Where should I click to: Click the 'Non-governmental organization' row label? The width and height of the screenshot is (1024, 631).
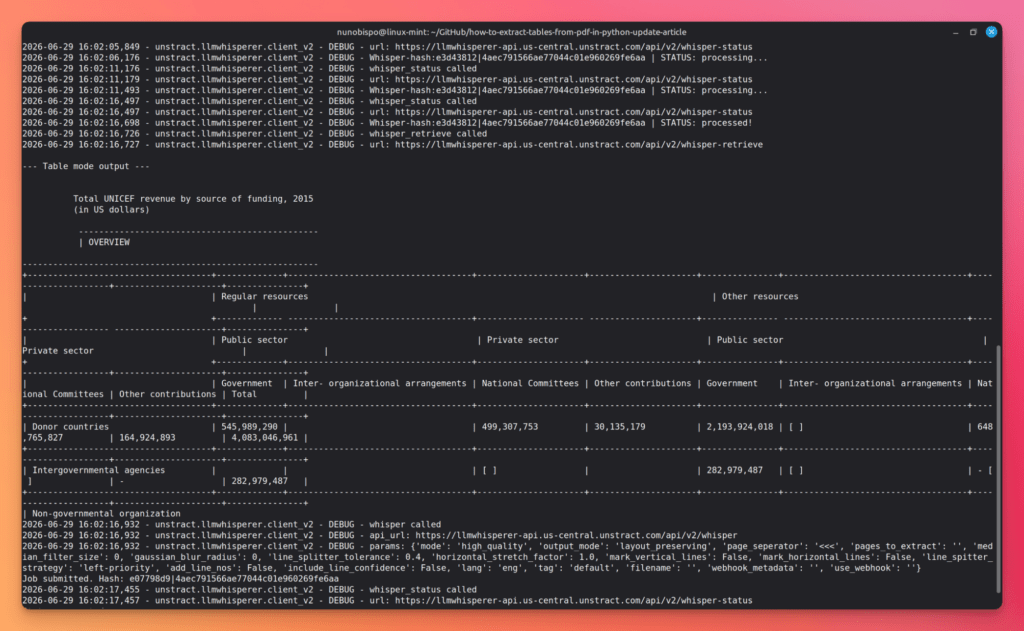106,514
